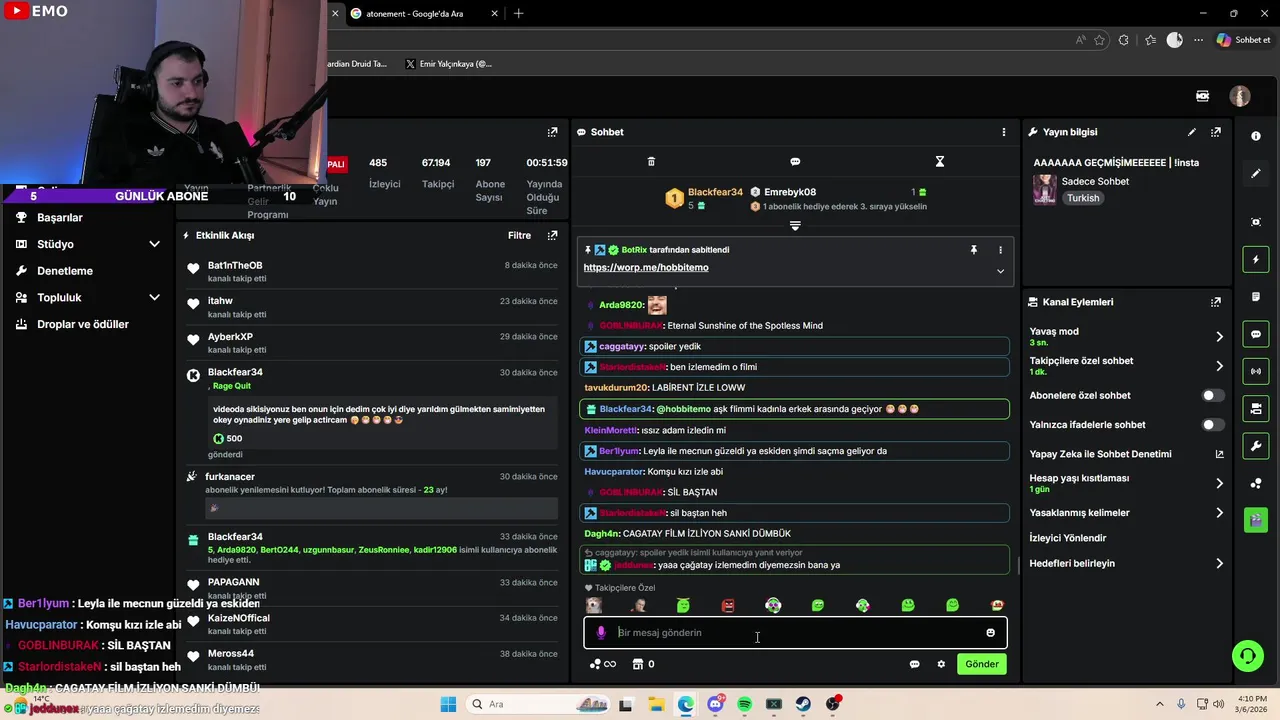
Task: Expand Yasaklanmış kelimeler arrow
Action: [1219, 513]
